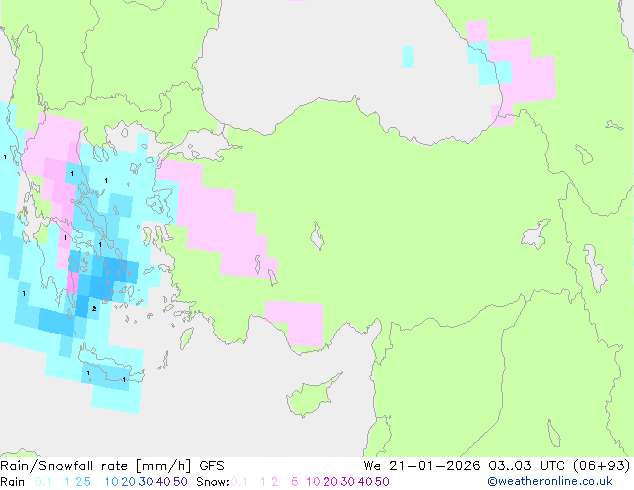Click the Snow legend 30 value
The width and height of the screenshot is (634, 490).
click(x=348, y=482)
